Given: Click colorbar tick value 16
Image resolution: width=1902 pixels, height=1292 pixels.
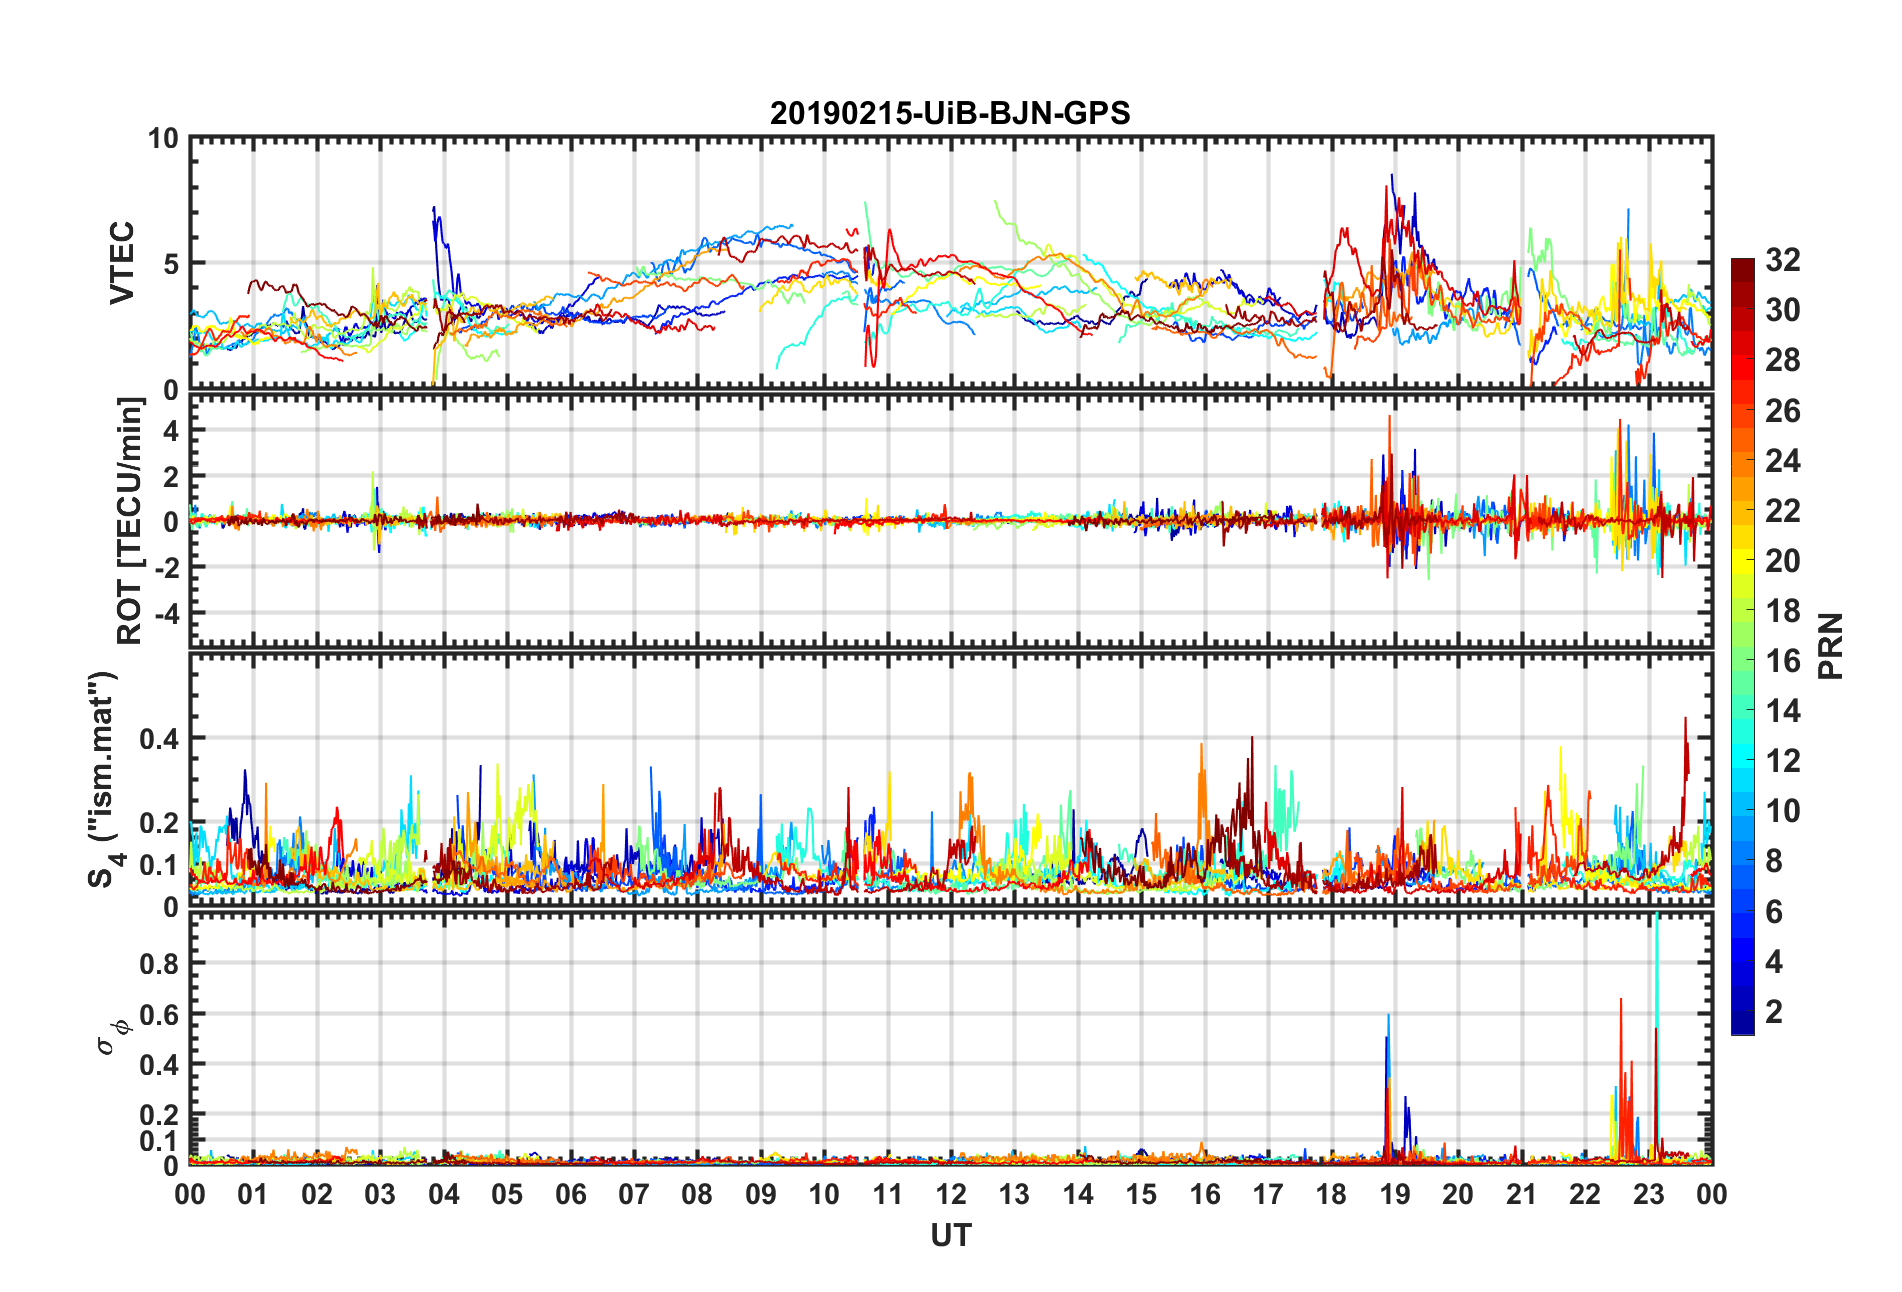Looking at the screenshot, I should tap(1782, 661).
